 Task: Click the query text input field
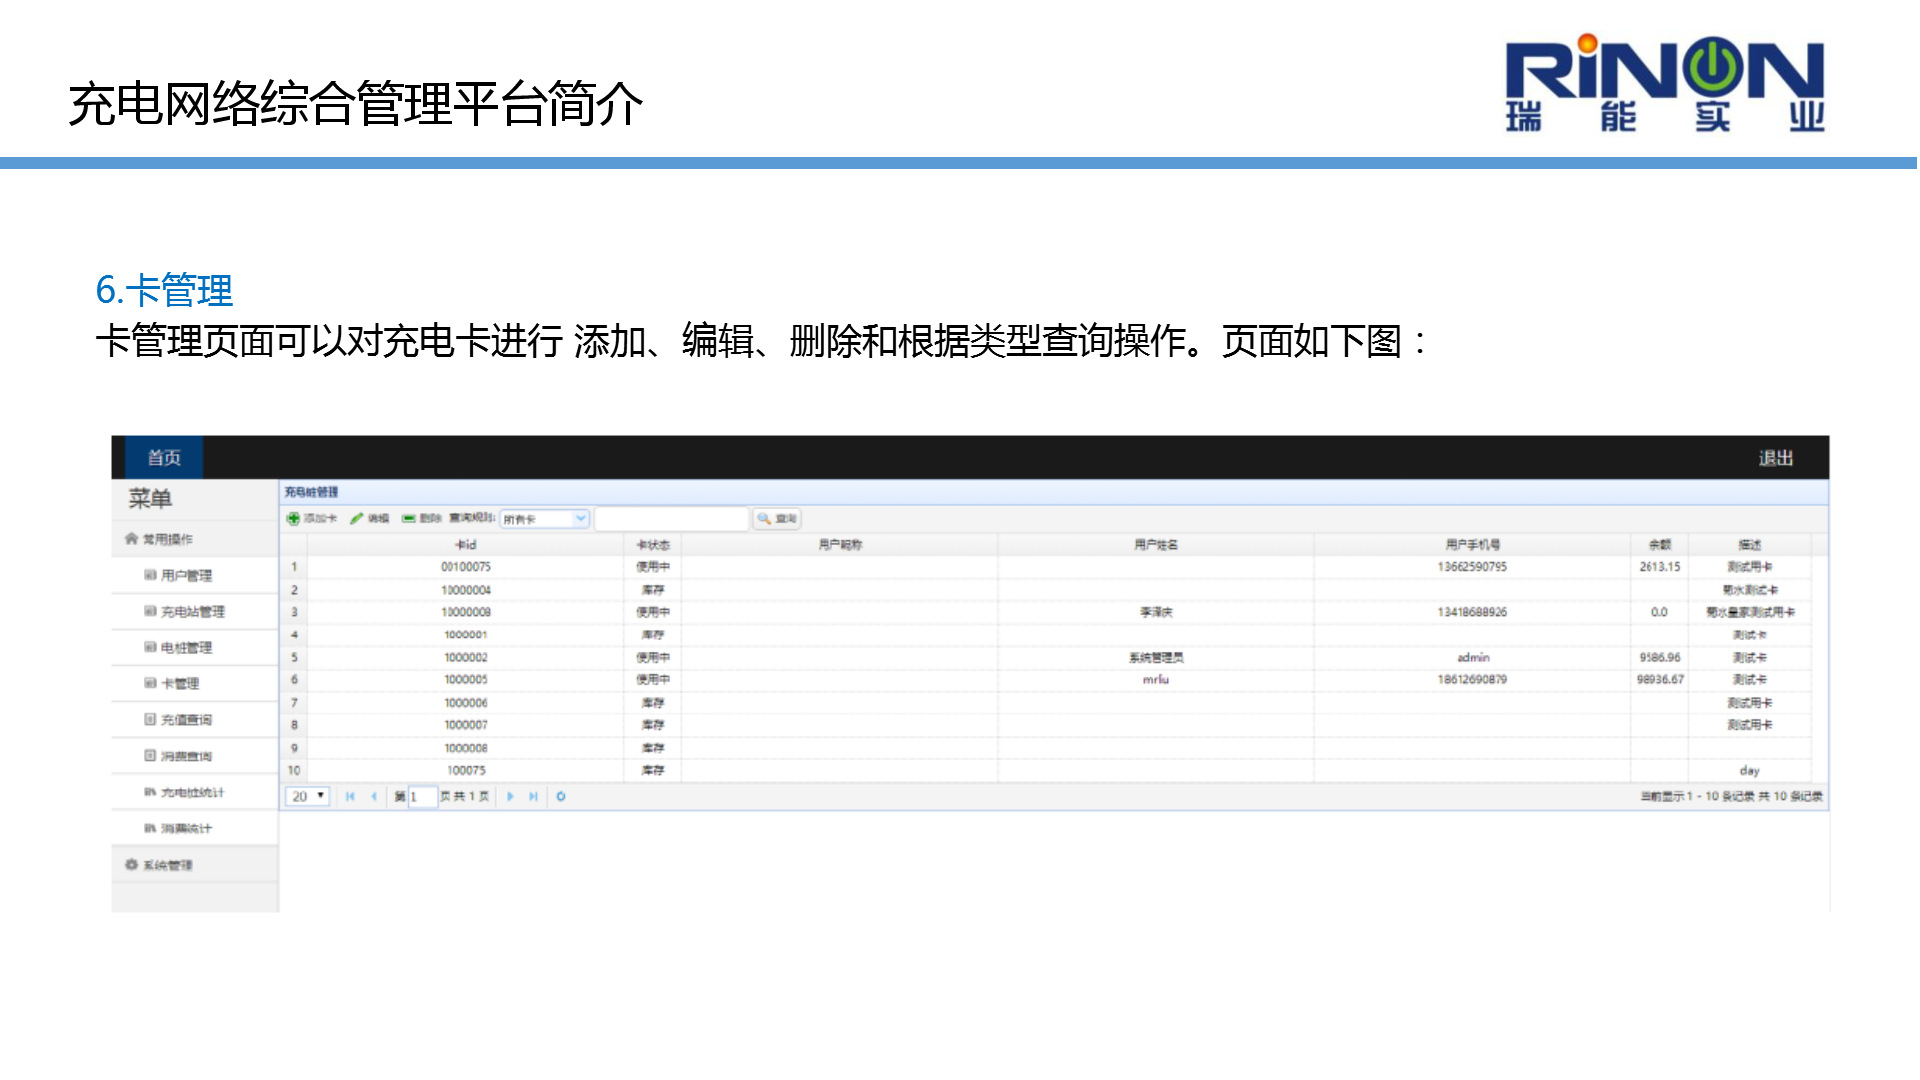click(x=671, y=519)
